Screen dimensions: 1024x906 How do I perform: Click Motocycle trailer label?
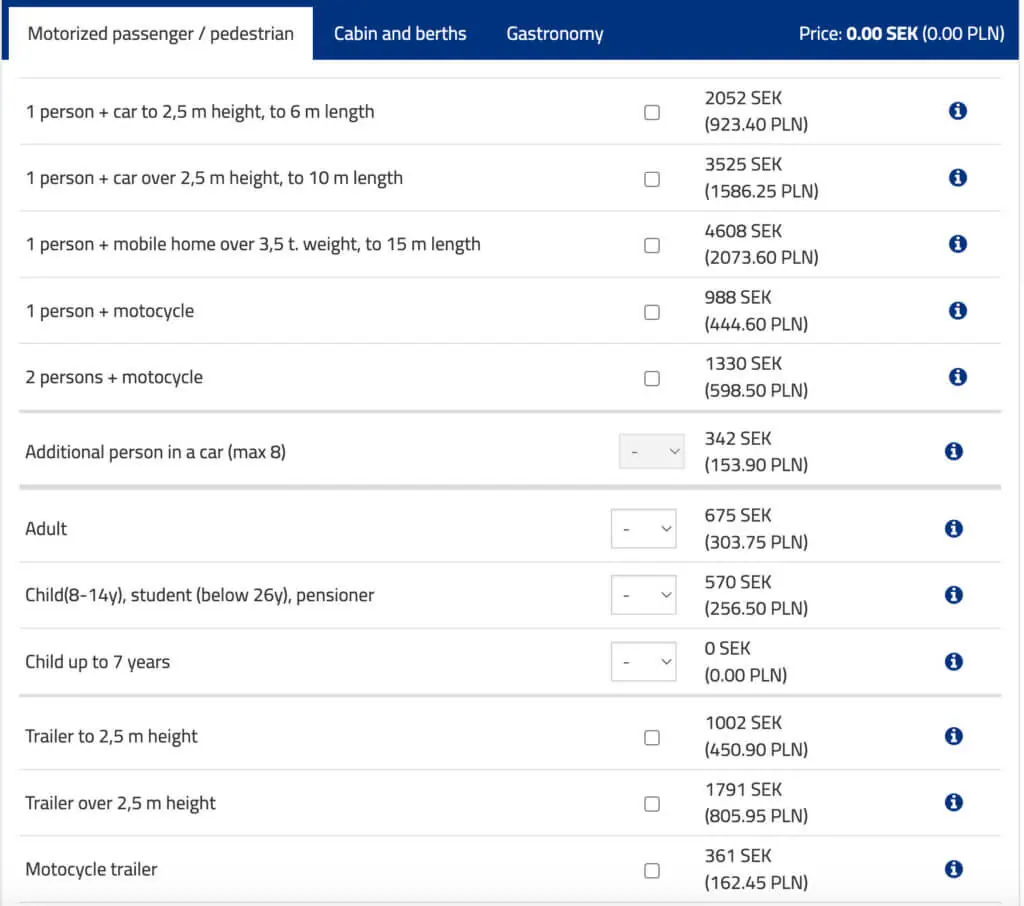click(x=91, y=869)
